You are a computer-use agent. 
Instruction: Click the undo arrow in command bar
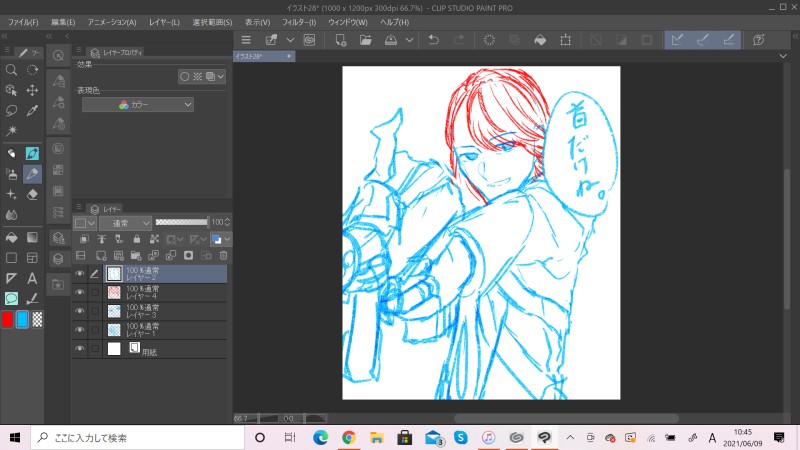(x=433, y=40)
